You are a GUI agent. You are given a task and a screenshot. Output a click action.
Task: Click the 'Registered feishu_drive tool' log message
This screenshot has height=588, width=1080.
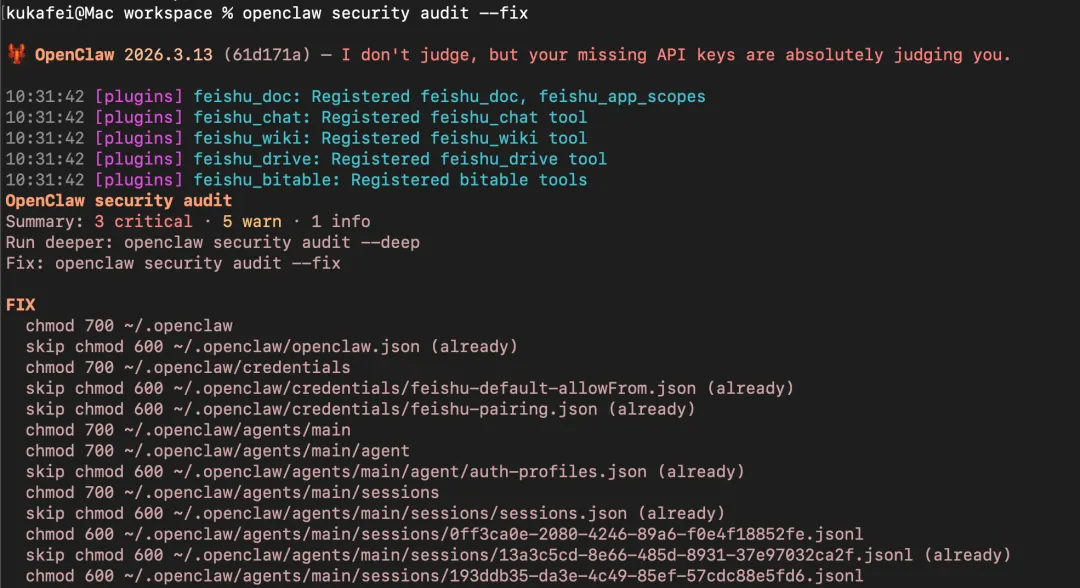coord(468,159)
